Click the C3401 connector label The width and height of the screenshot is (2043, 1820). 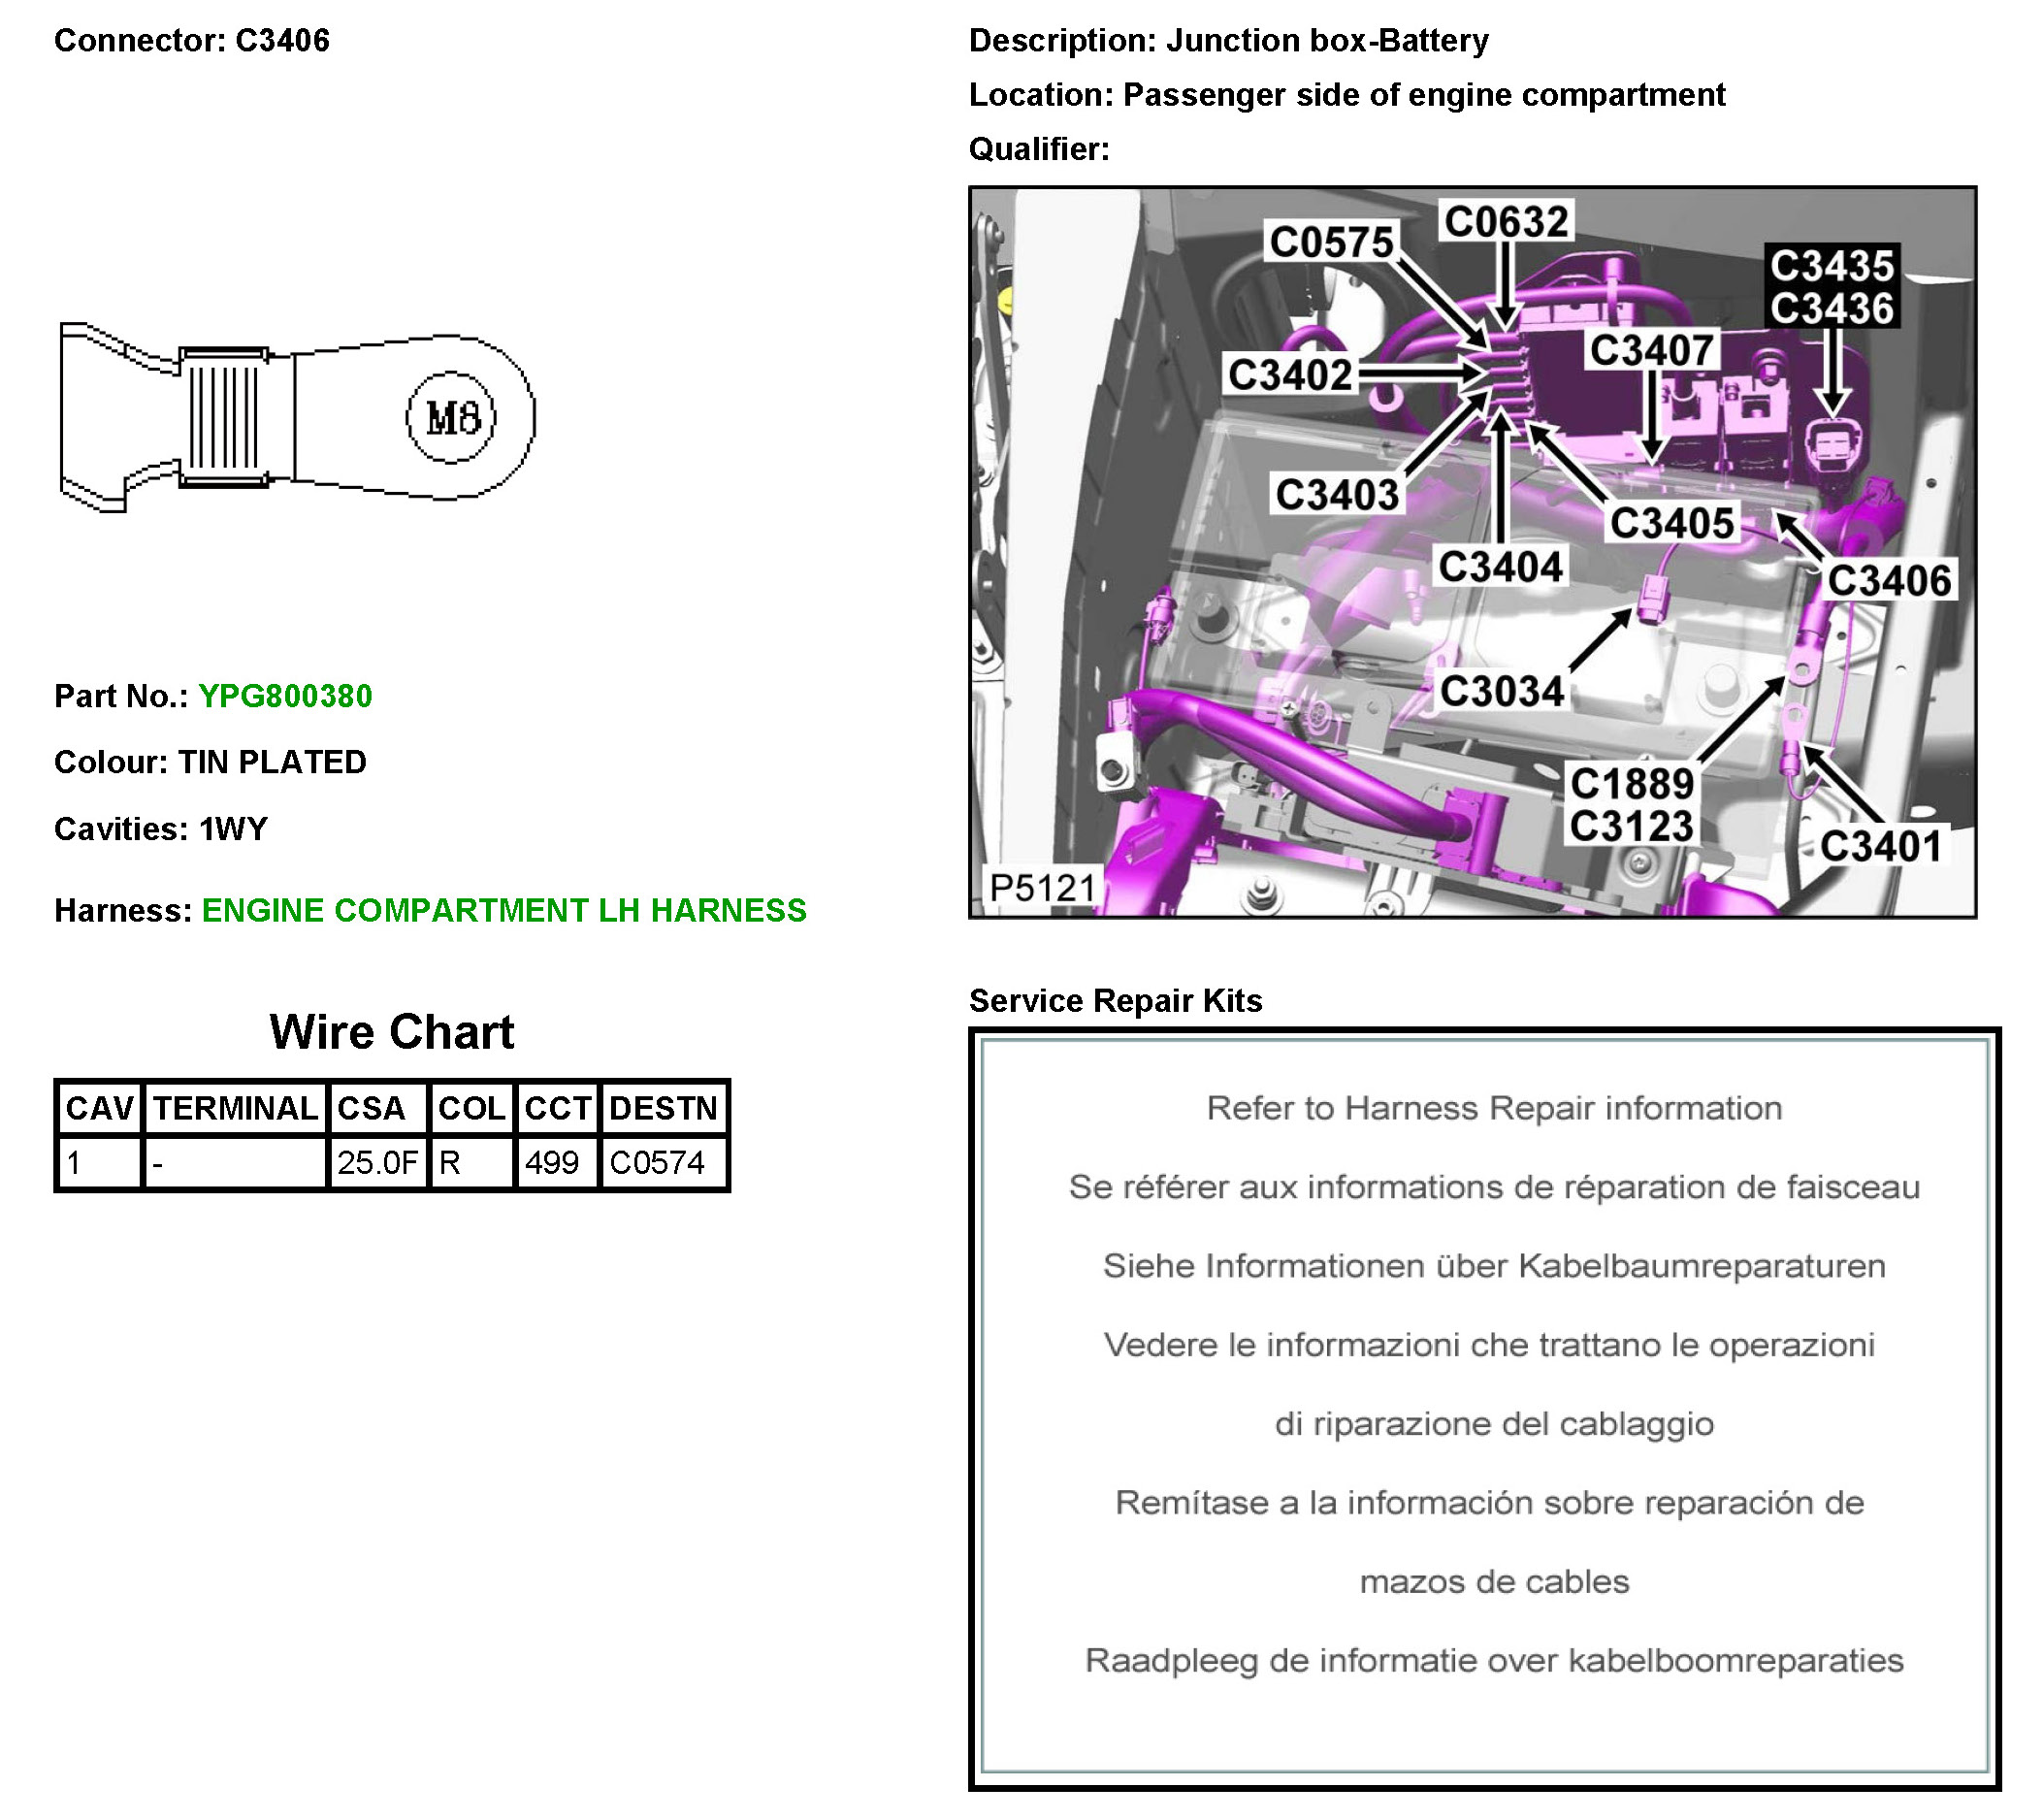coord(1880,846)
